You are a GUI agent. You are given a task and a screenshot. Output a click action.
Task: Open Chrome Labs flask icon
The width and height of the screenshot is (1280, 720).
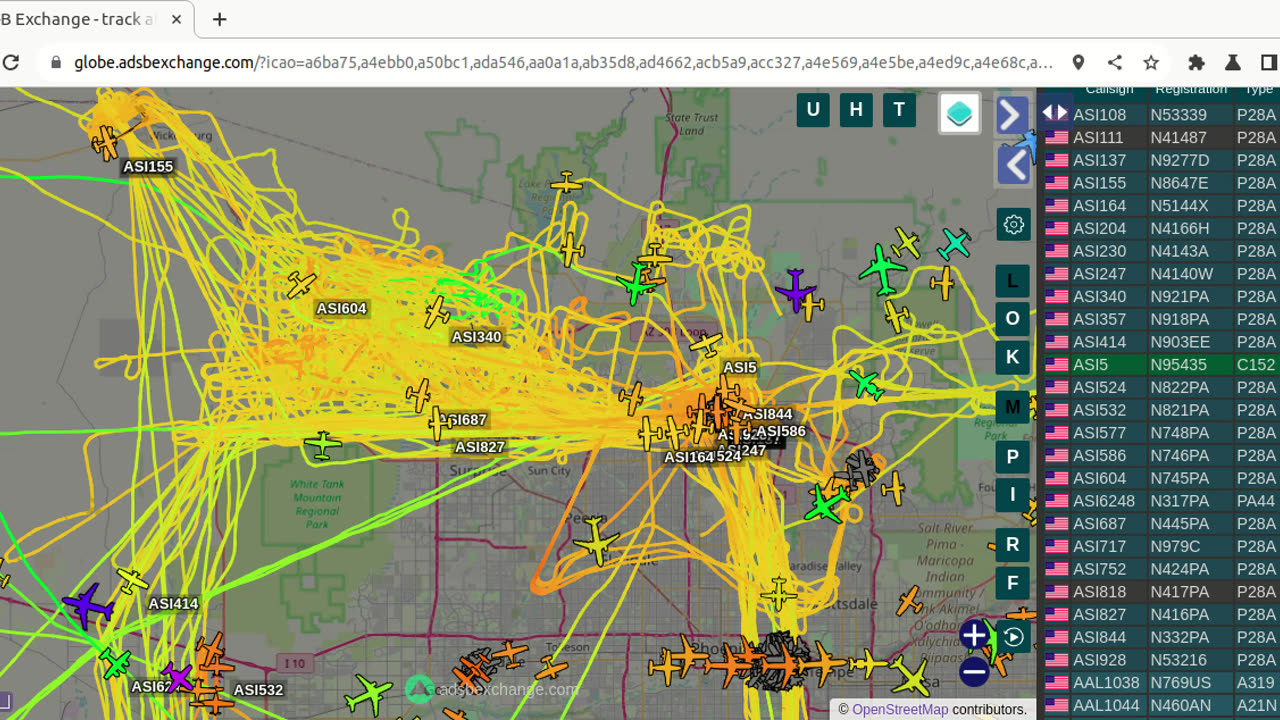(x=1233, y=62)
